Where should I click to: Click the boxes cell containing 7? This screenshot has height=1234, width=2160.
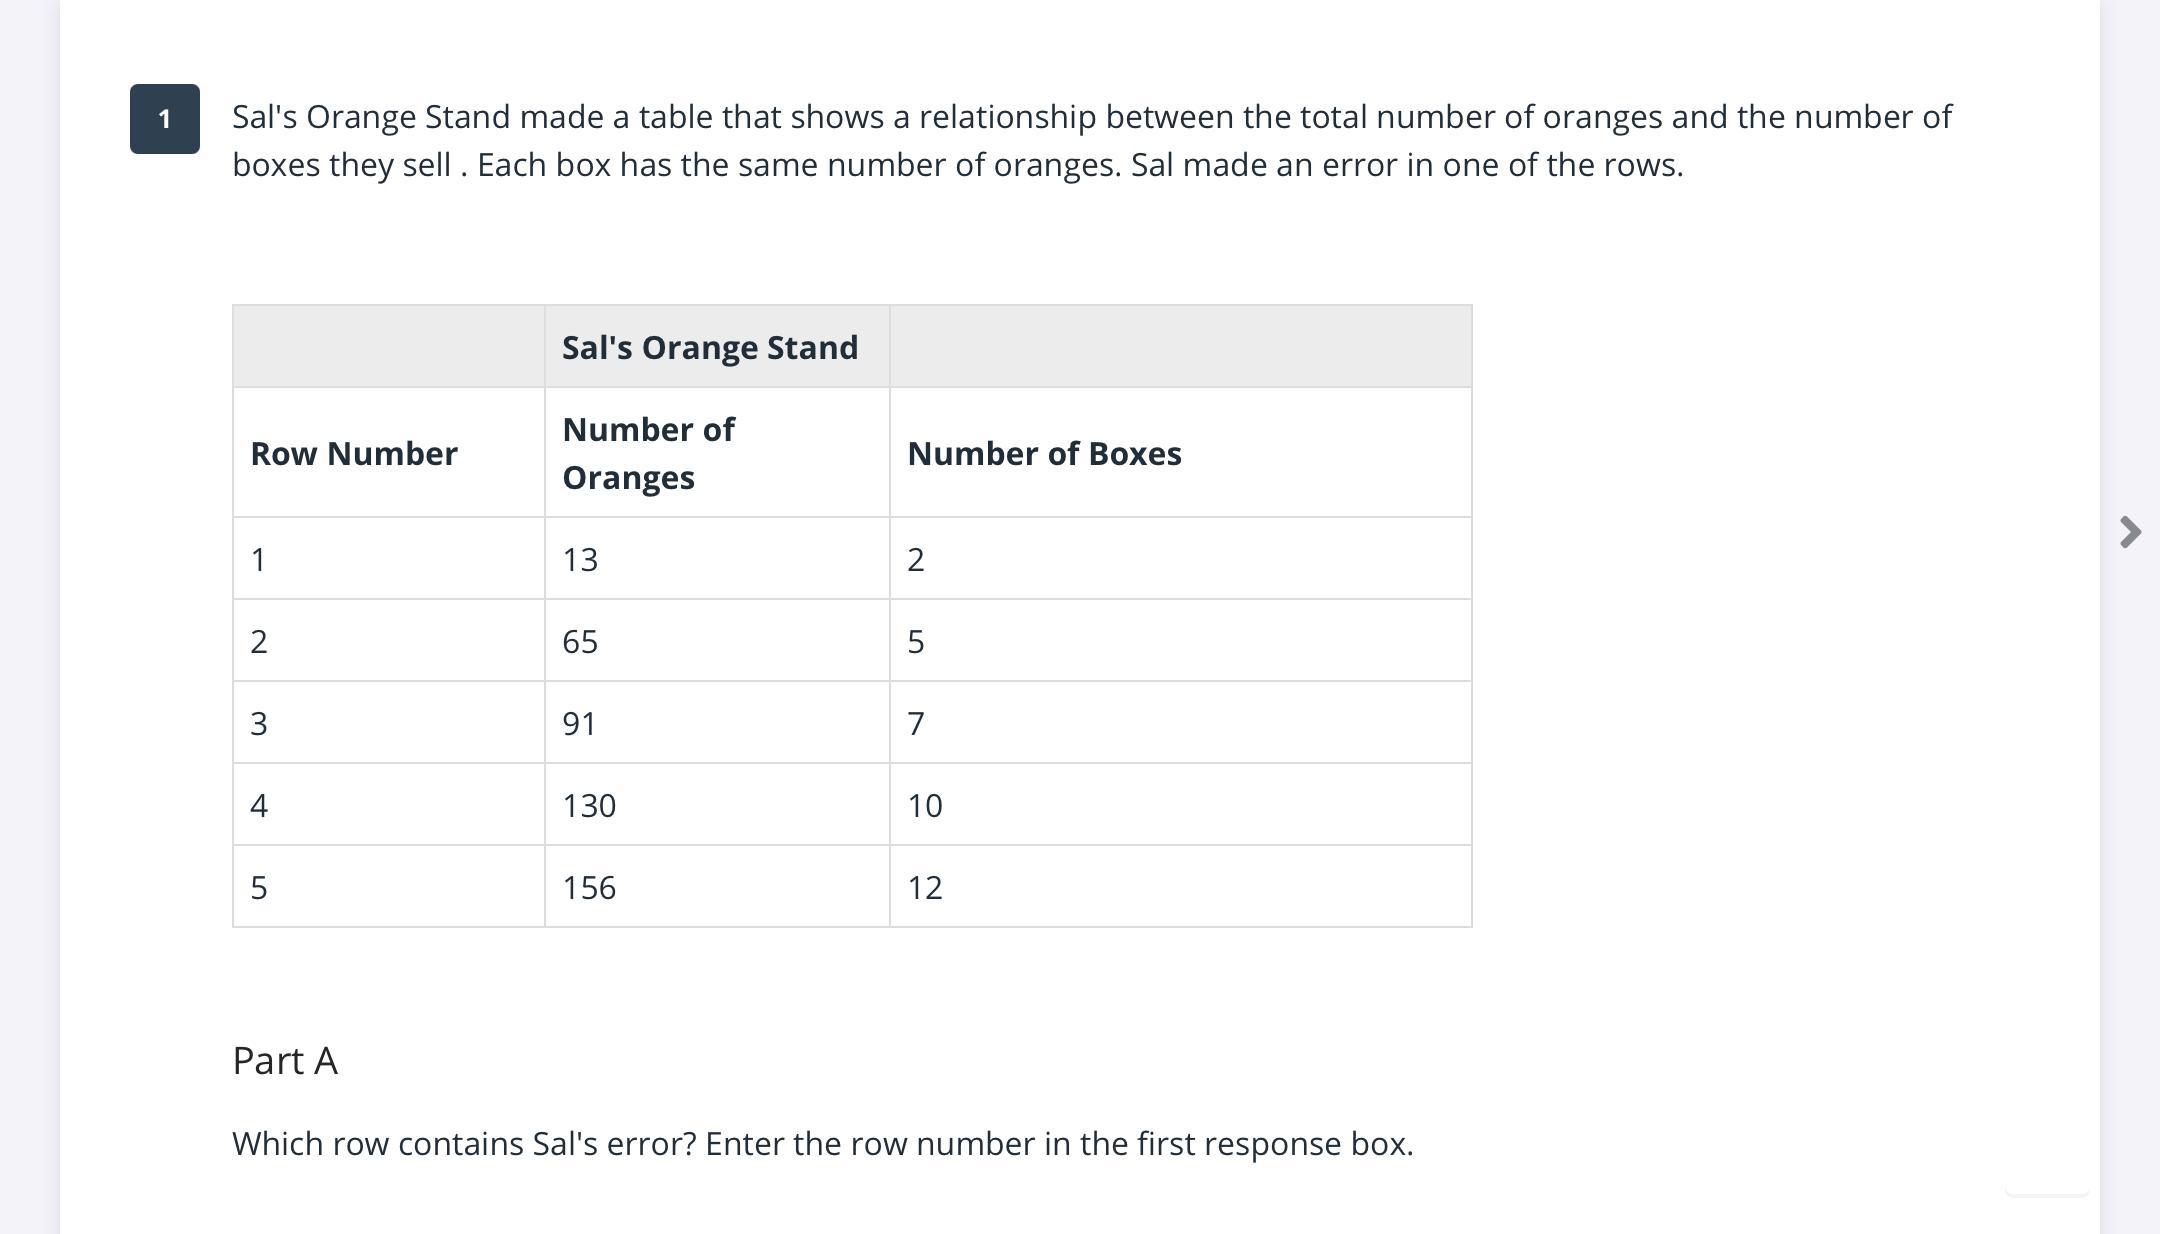(916, 723)
